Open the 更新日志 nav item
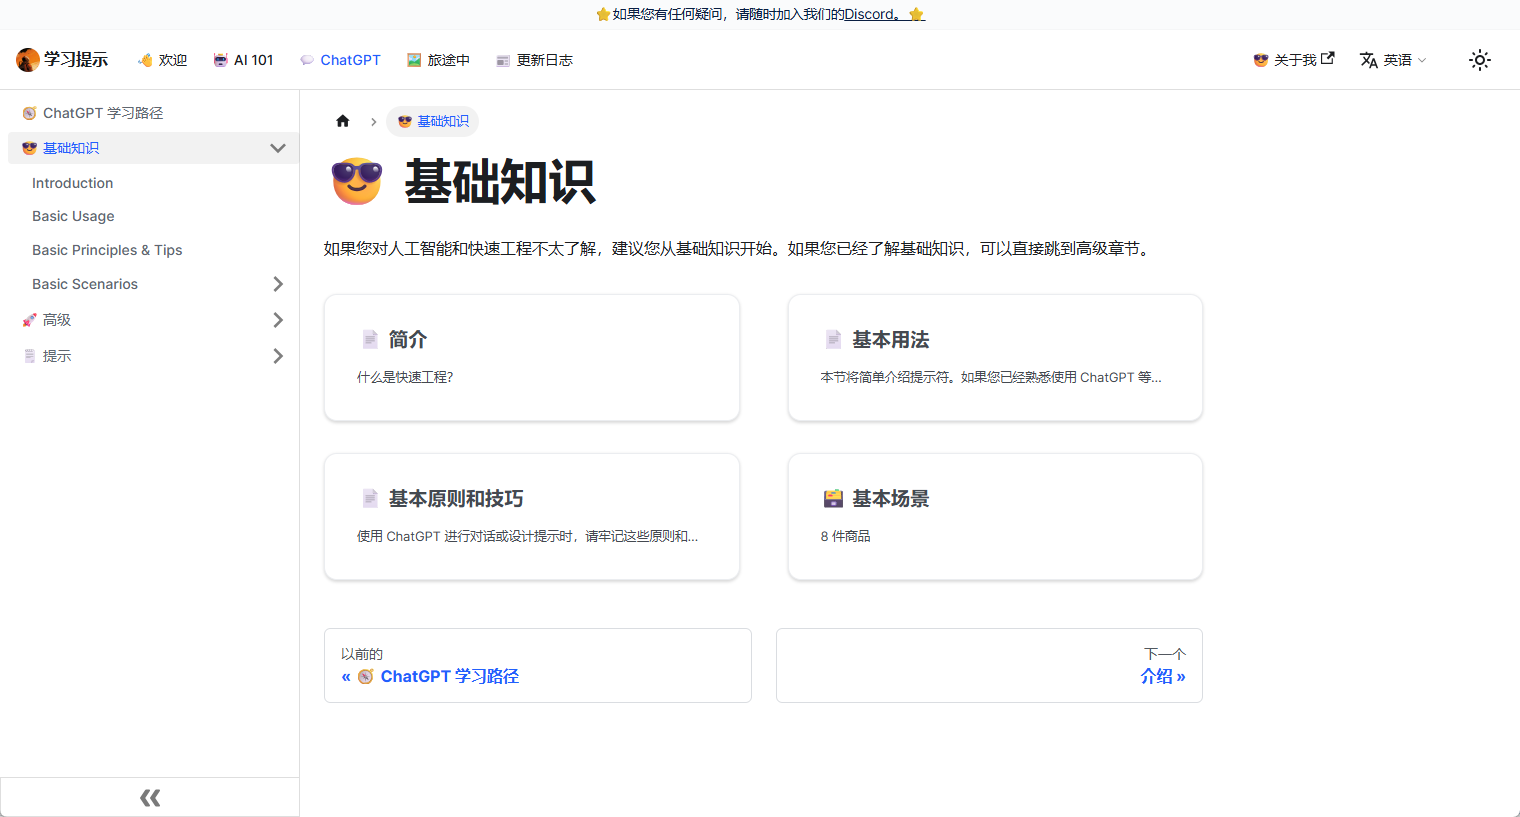Image resolution: width=1520 pixels, height=817 pixels. [x=534, y=60]
